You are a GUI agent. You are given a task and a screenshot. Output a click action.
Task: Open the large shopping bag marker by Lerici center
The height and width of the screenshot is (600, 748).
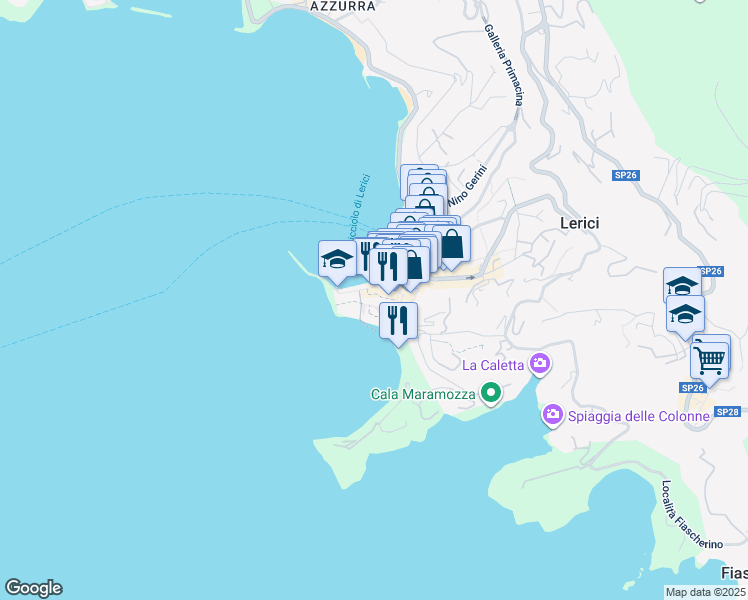(452, 244)
